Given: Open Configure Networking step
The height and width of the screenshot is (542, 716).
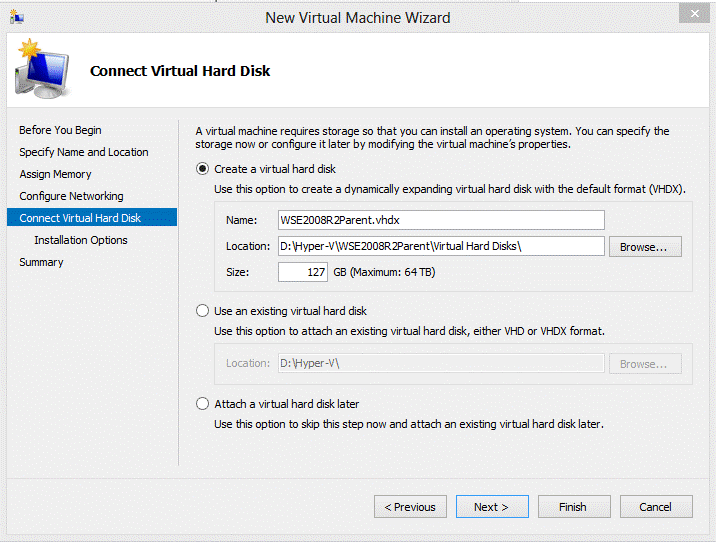Looking at the screenshot, I should [71, 196].
